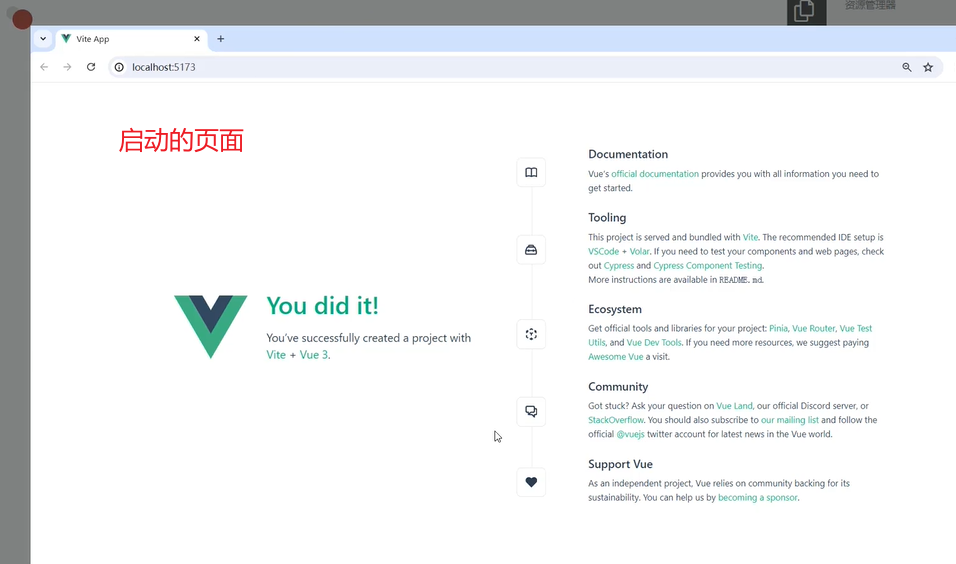Open site information icon beside URL
The width and height of the screenshot is (956, 564).
[x=120, y=67]
